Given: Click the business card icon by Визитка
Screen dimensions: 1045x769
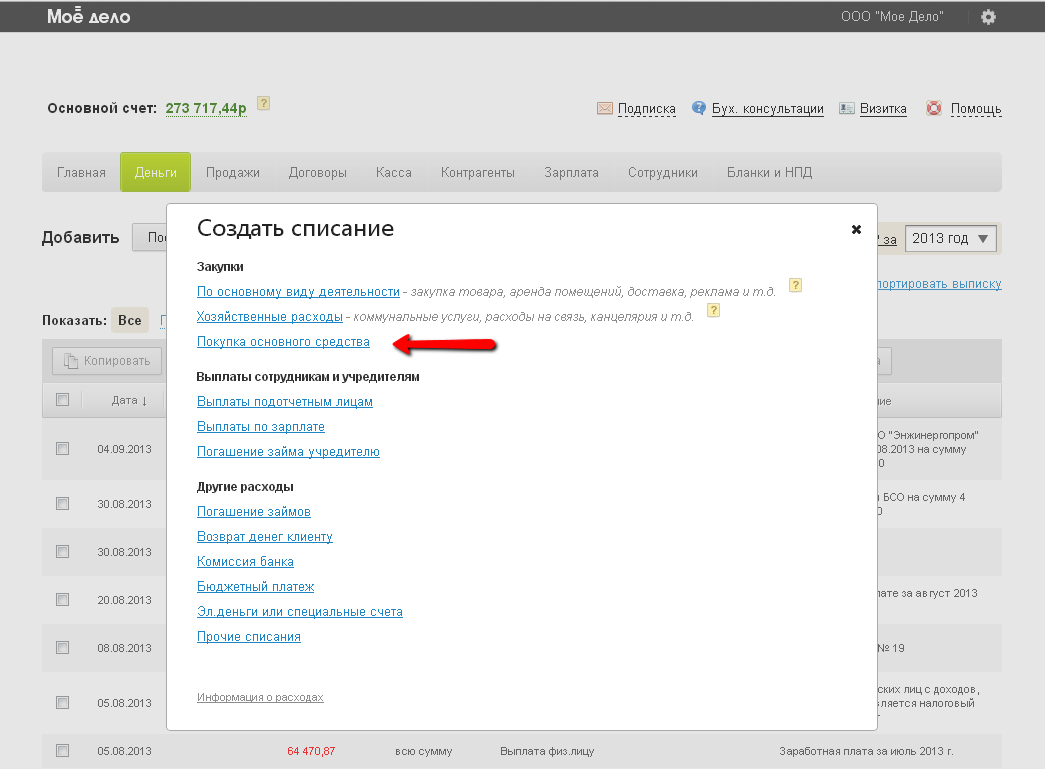Looking at the screenshot, I should coord(846,108).
